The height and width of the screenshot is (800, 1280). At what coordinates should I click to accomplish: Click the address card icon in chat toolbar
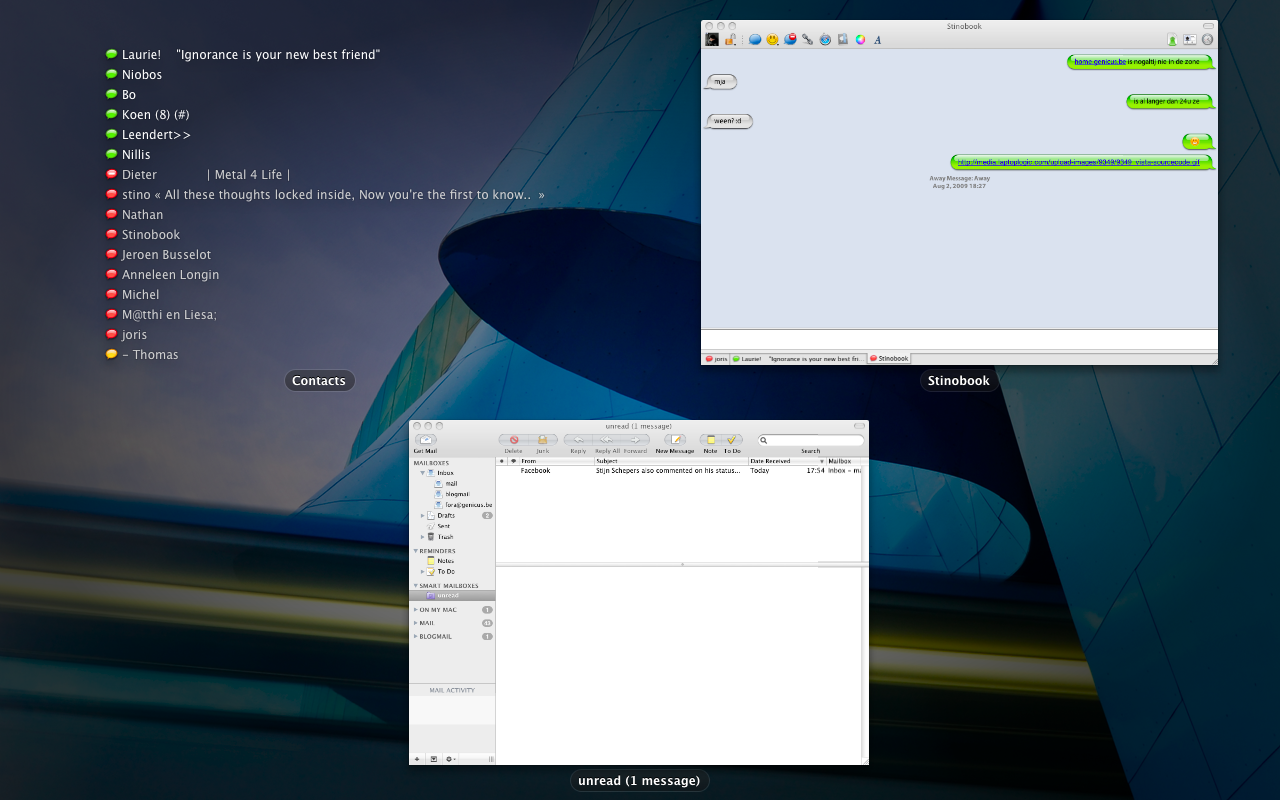click(1189, 40)
